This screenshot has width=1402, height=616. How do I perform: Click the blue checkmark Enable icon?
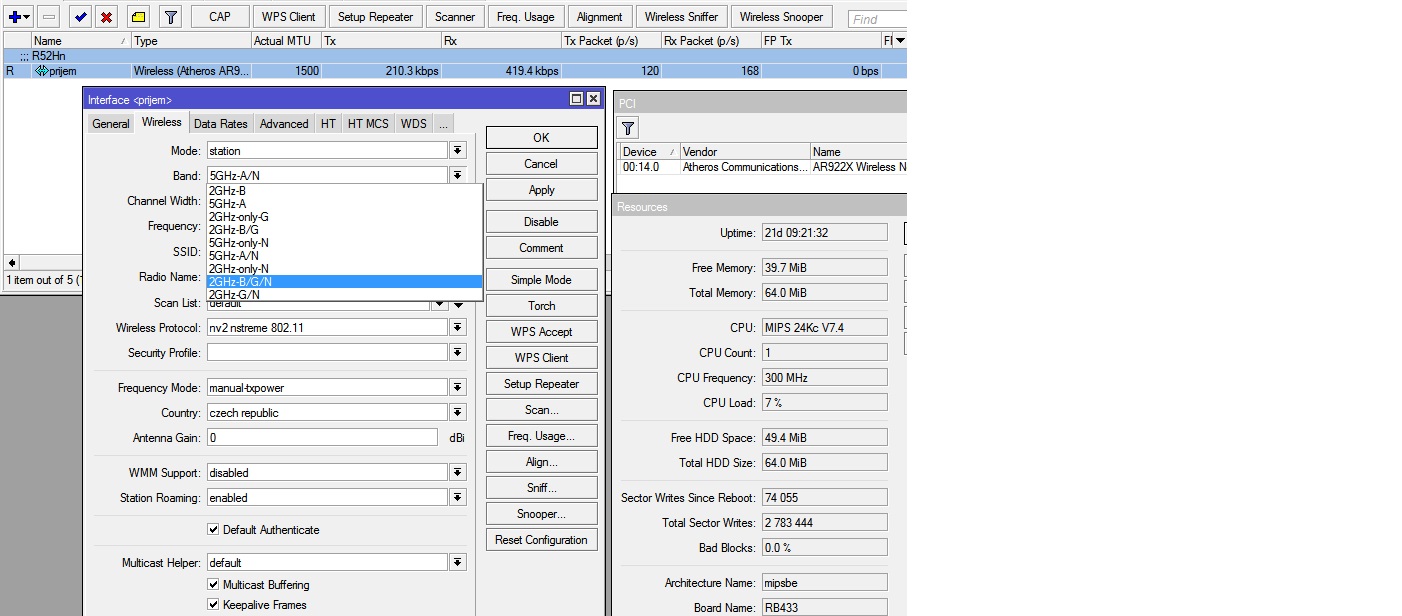coord(81,17)
